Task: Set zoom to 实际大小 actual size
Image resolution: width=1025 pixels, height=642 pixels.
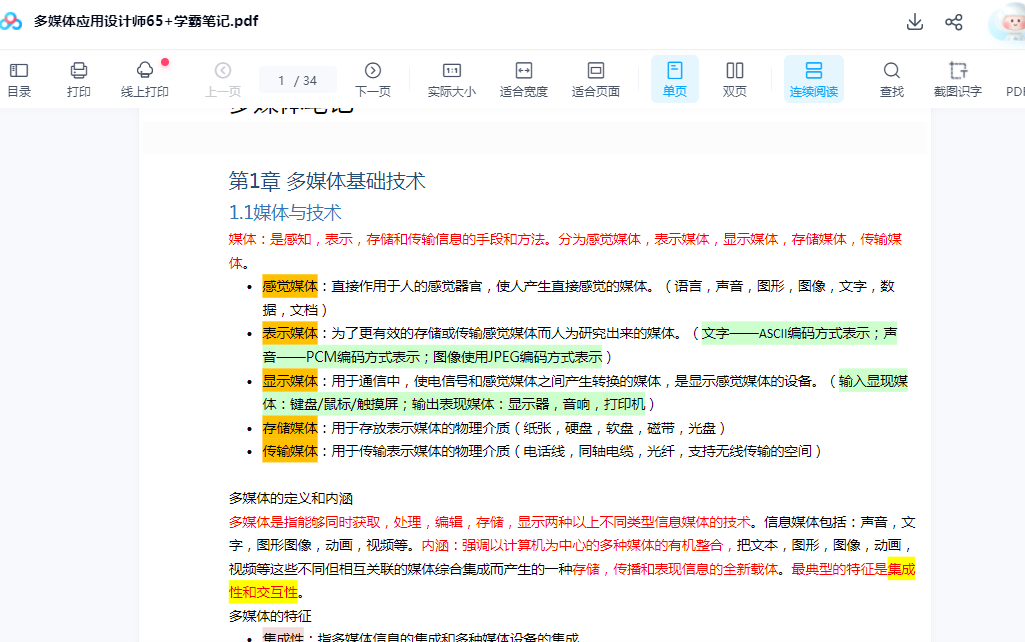Action: tap(452, 79)
